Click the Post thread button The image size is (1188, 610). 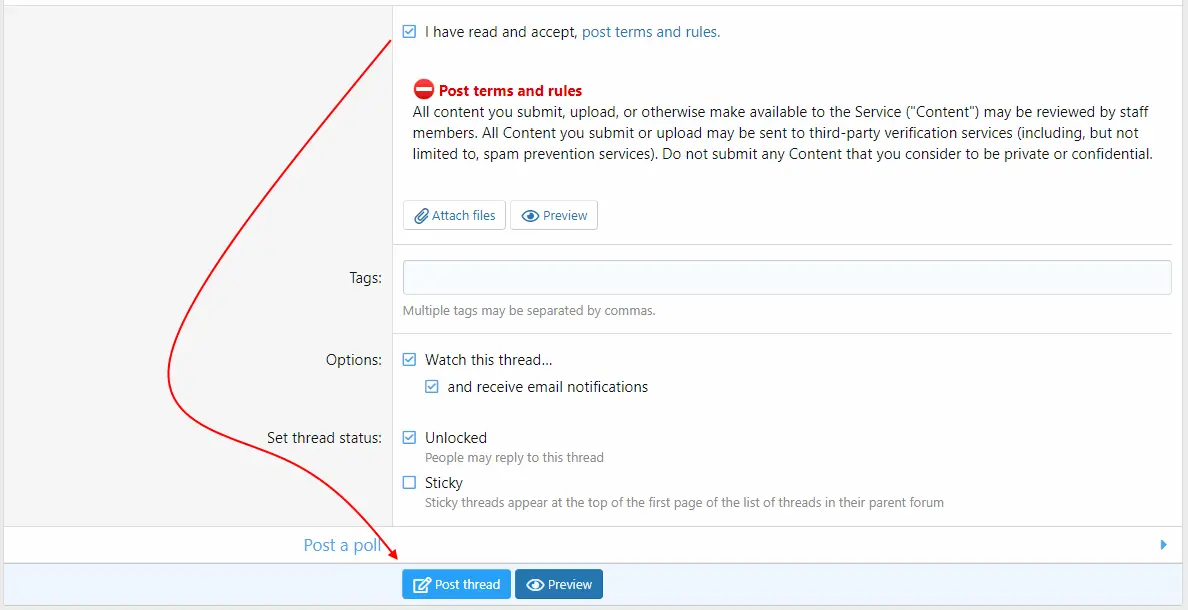coord(456,584)
